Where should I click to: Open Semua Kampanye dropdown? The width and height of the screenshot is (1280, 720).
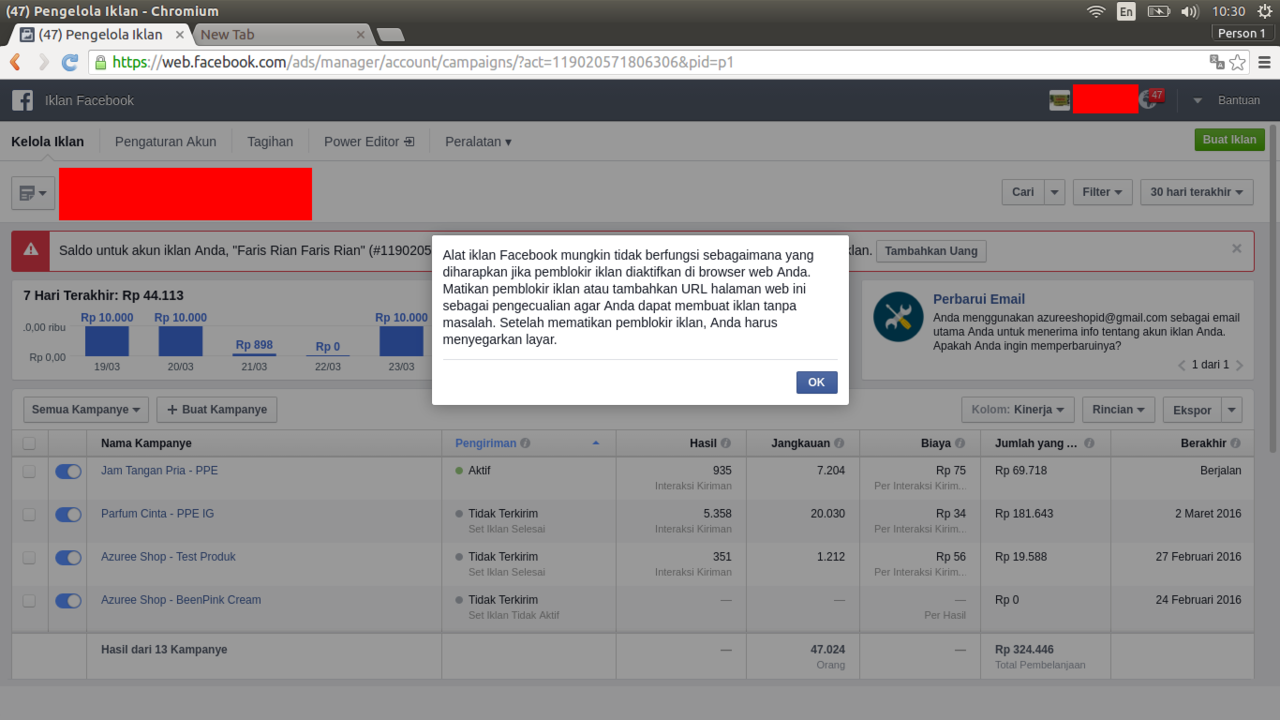pyautogui.click(x=86, y=410)
